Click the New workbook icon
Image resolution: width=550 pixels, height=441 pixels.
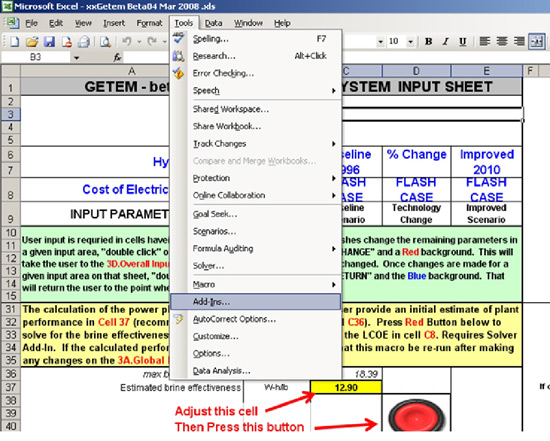tap(14, 42)
